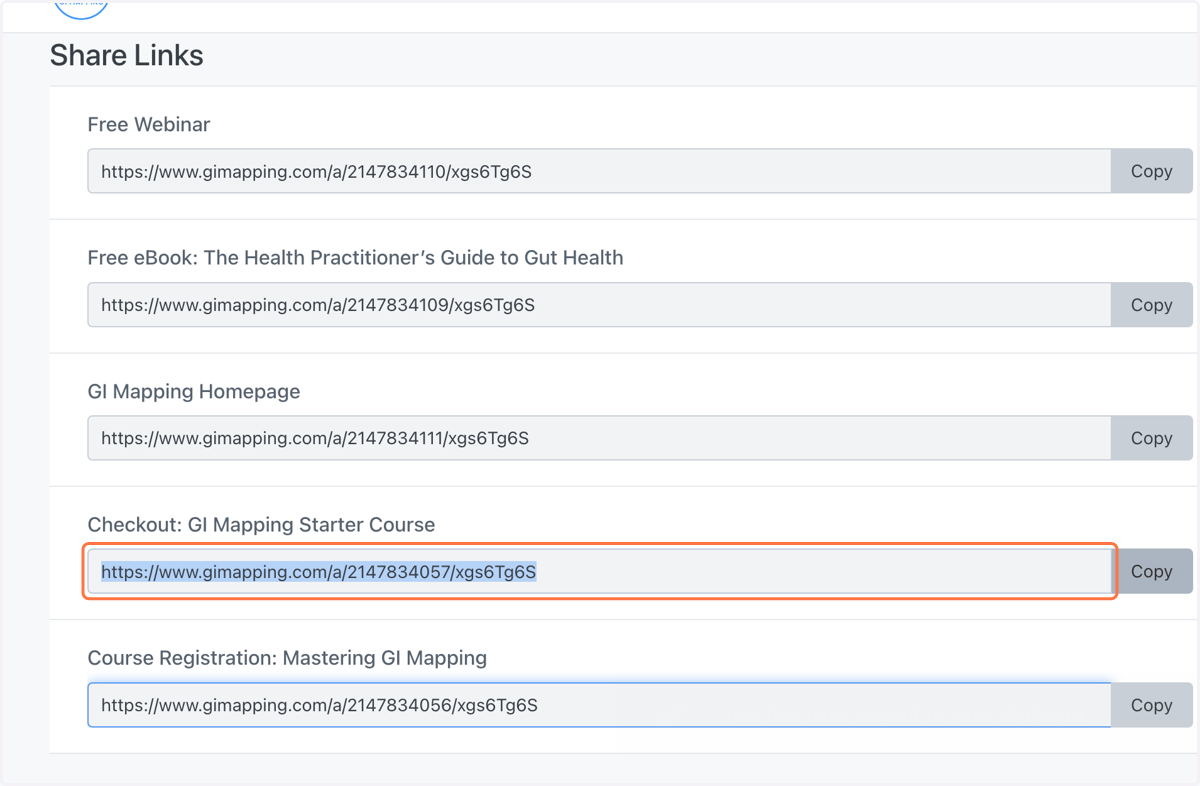Select the Free eBook URL field
The height and width of the screenshot is (786, 1200).
tap(599, 305)
